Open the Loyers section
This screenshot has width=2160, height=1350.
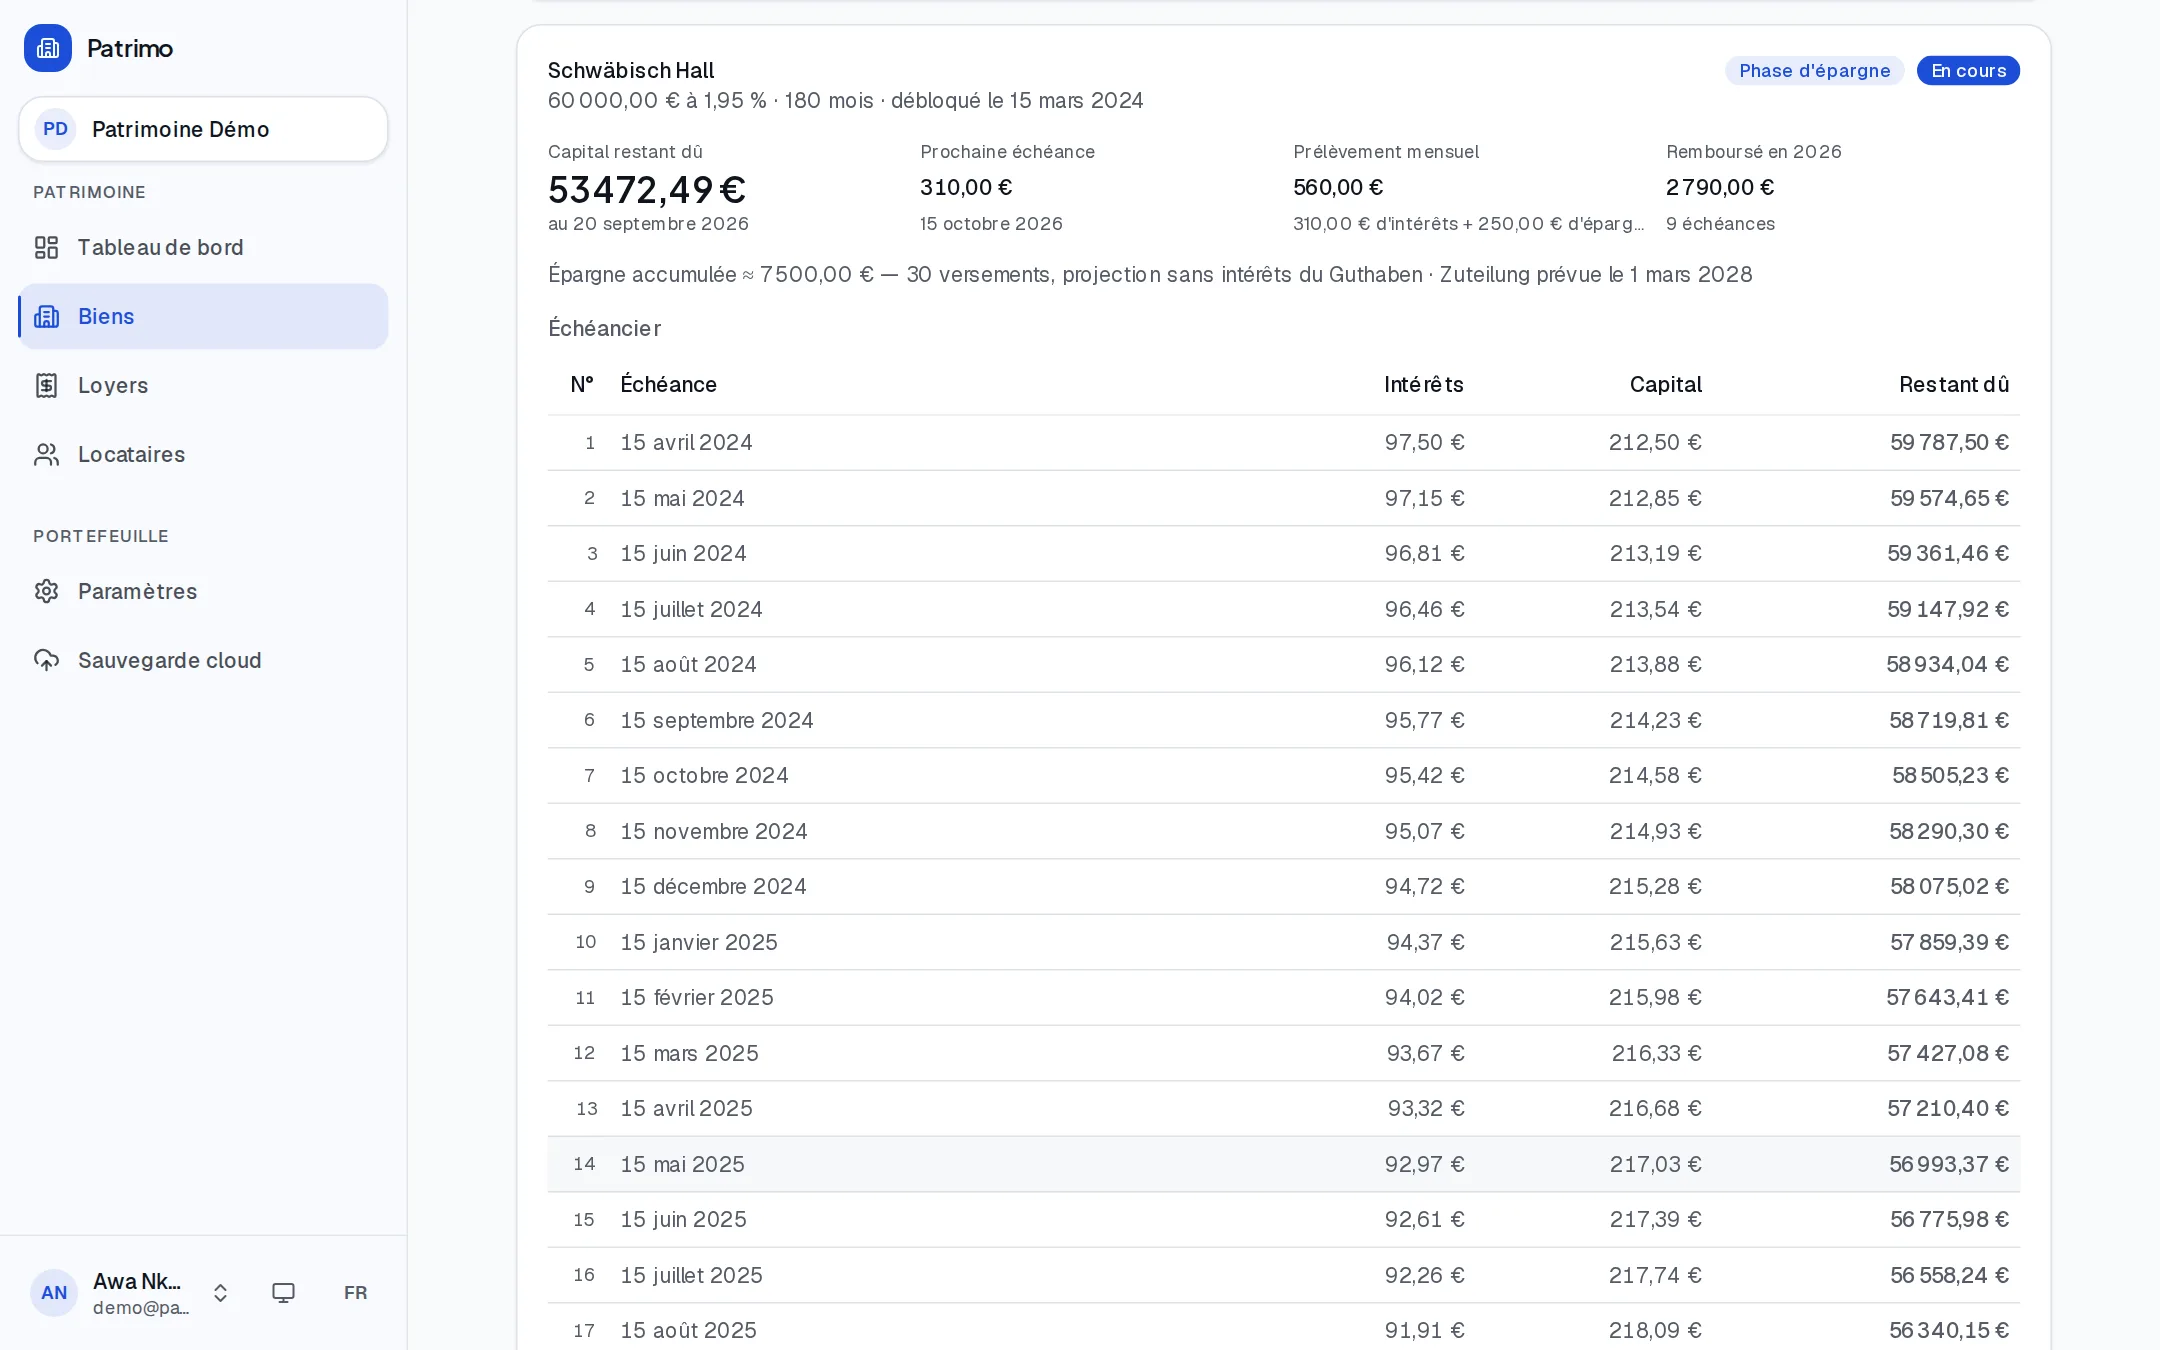coord(203,385)
